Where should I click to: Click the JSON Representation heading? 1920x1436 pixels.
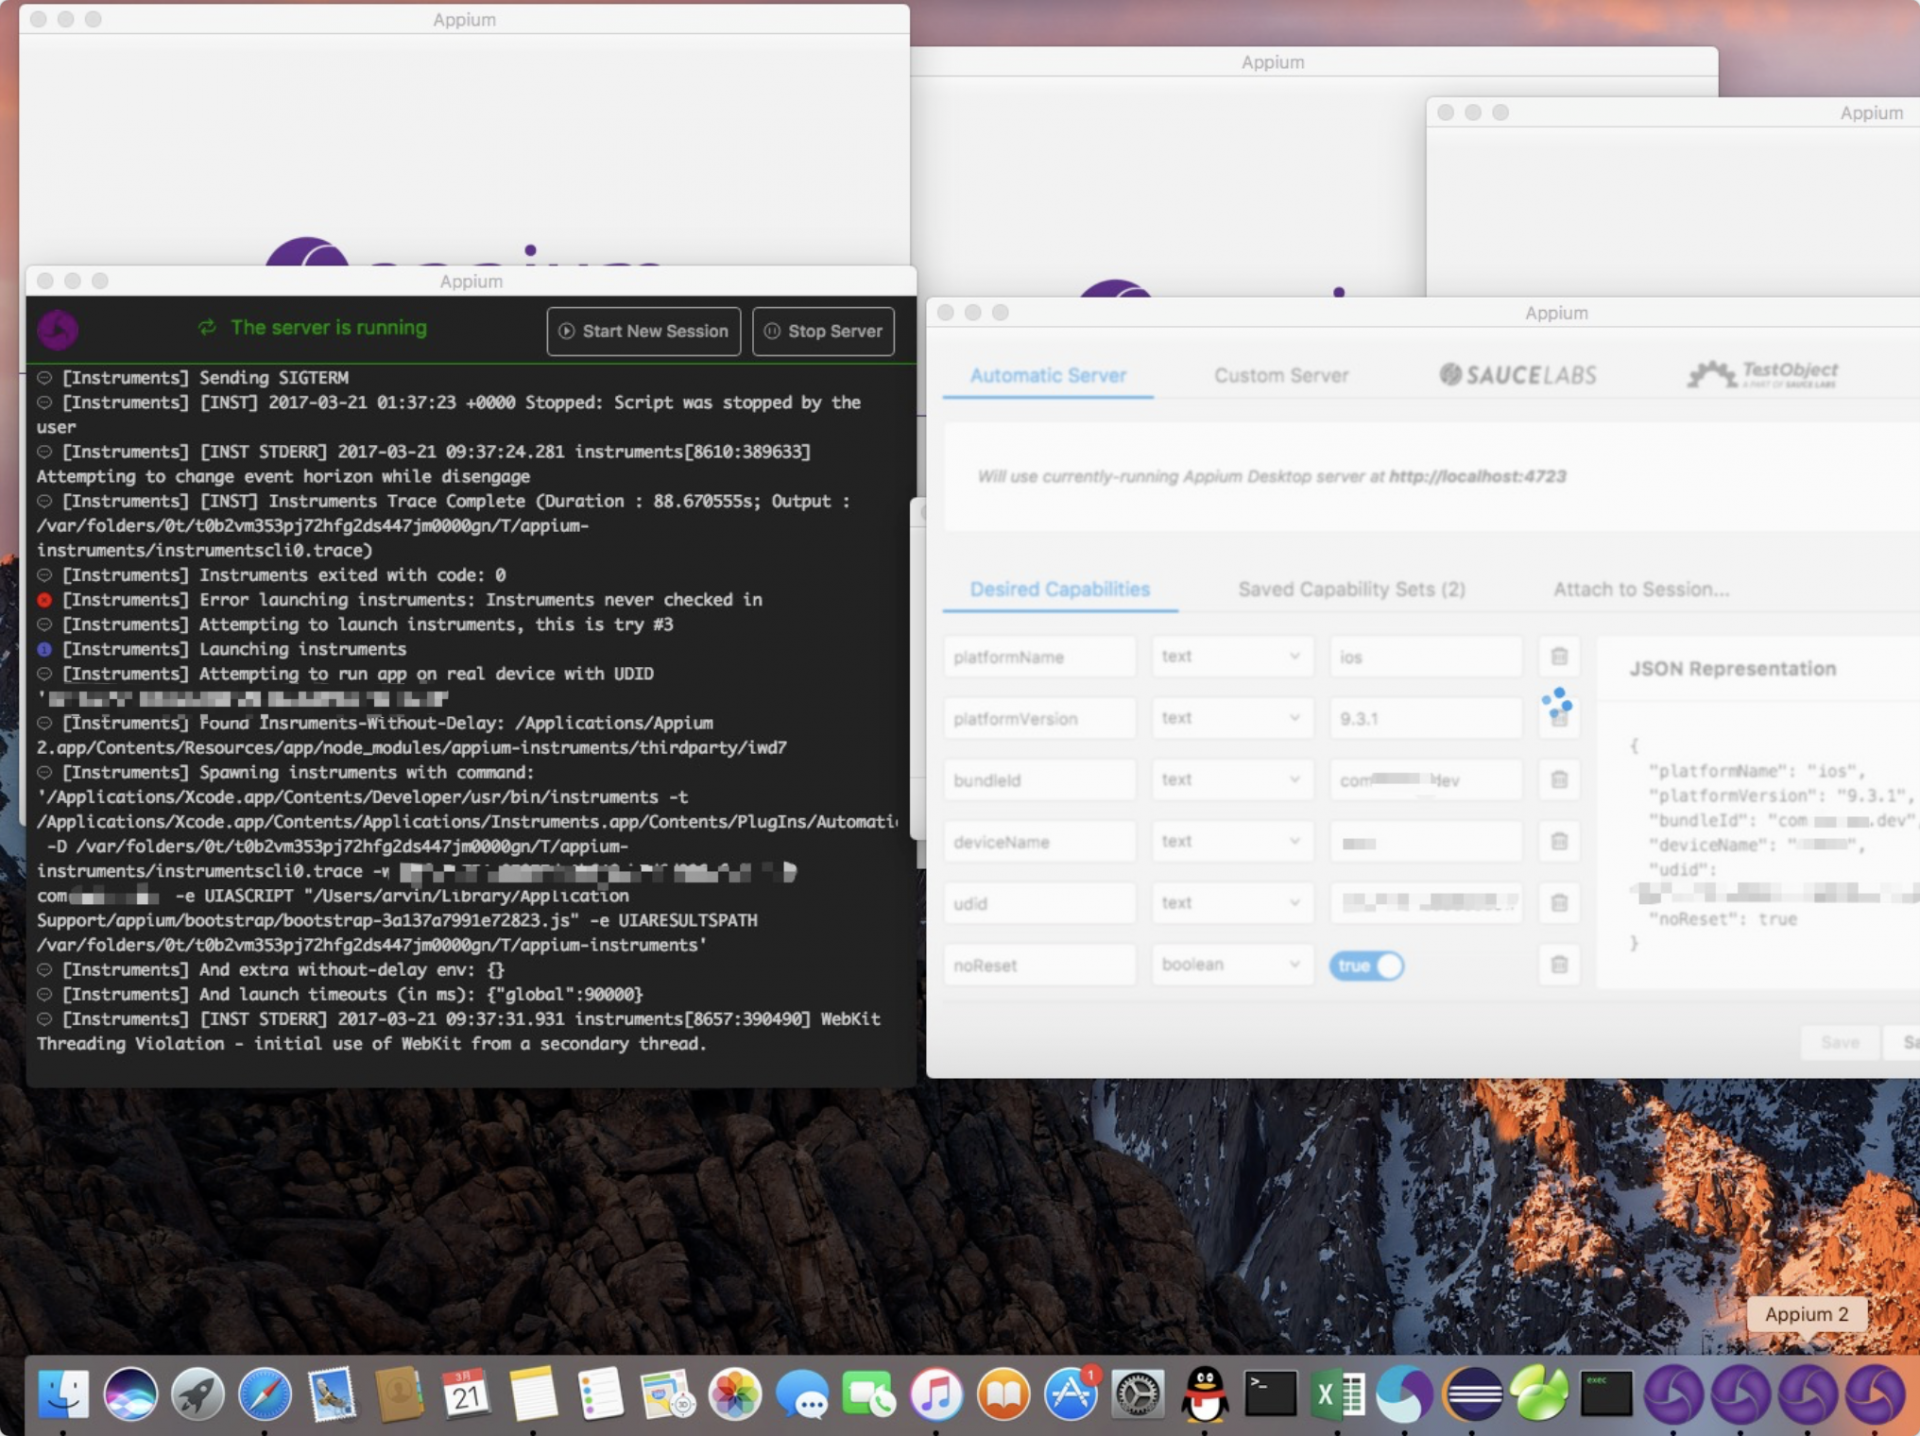pos(1732,668)
